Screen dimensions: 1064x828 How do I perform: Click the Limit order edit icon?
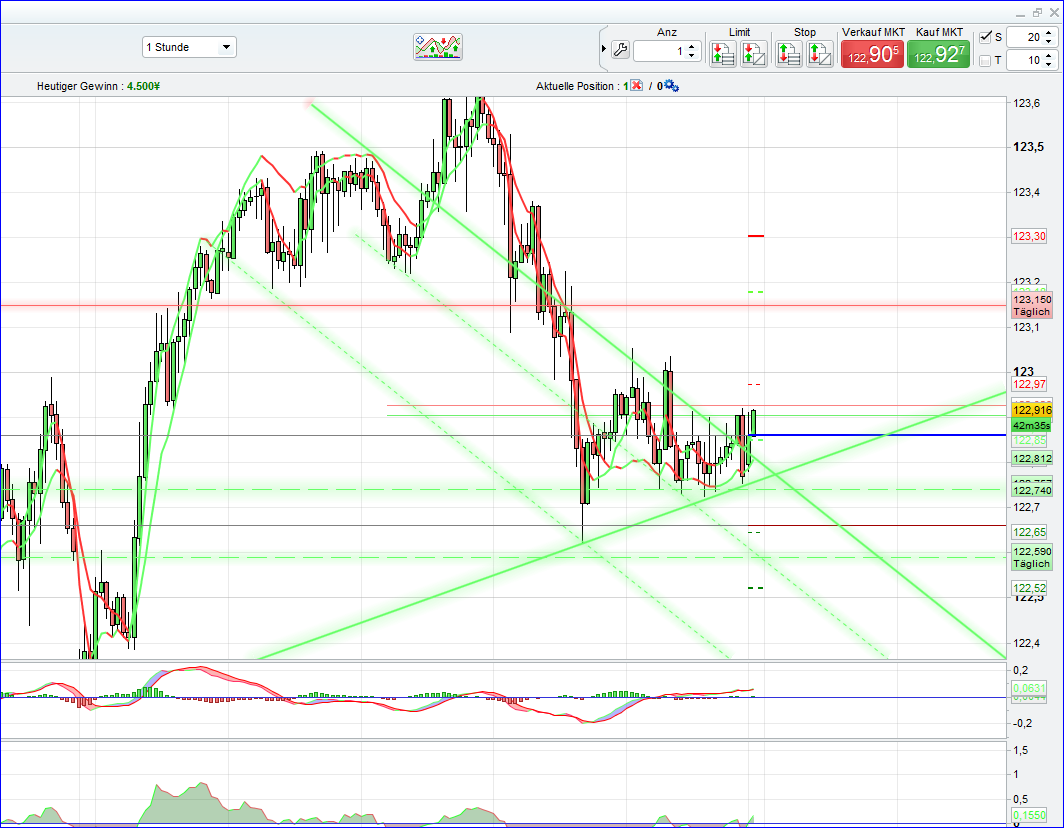click(752, 52)
